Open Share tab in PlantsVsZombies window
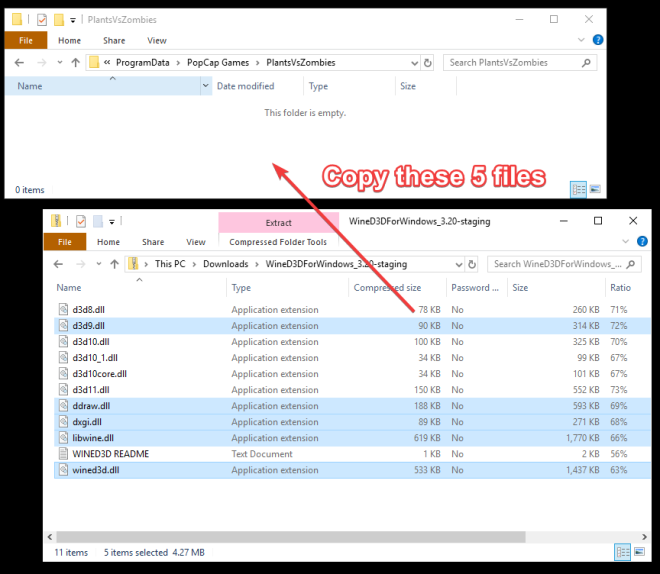The width and height of the screenshot is (660, 574). point(114,40)
